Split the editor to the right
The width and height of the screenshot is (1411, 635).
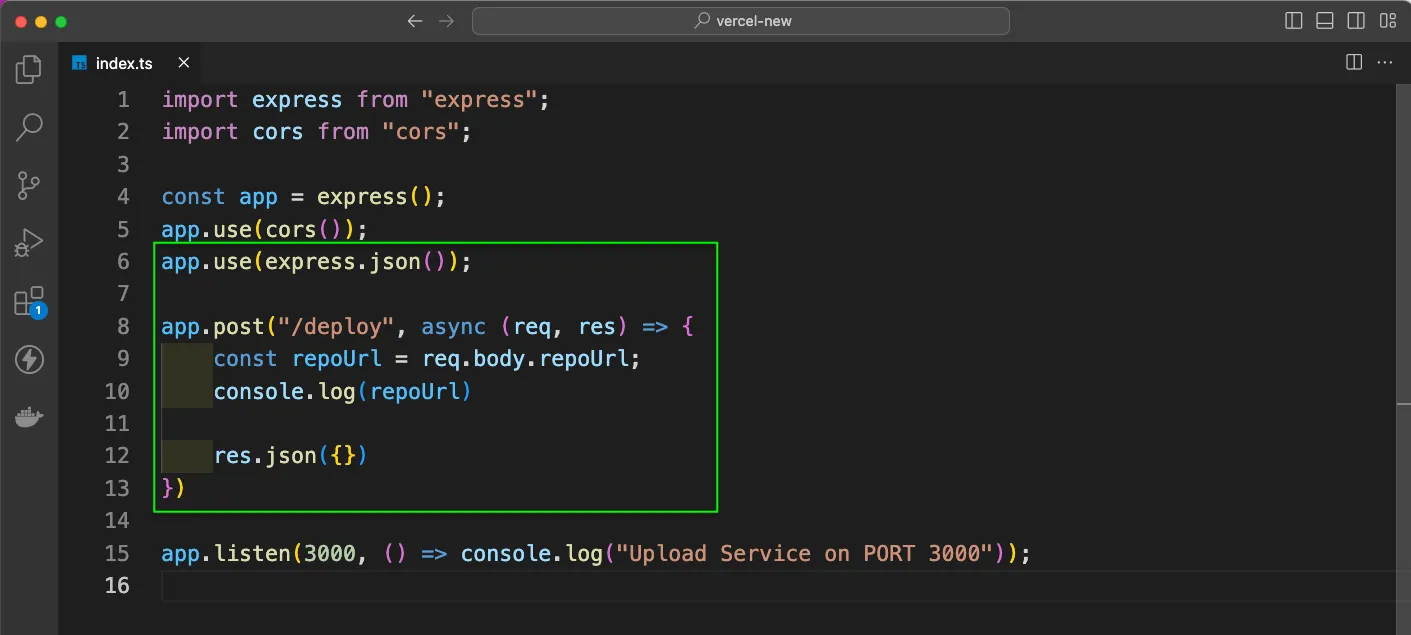[x=1354, y=63]
